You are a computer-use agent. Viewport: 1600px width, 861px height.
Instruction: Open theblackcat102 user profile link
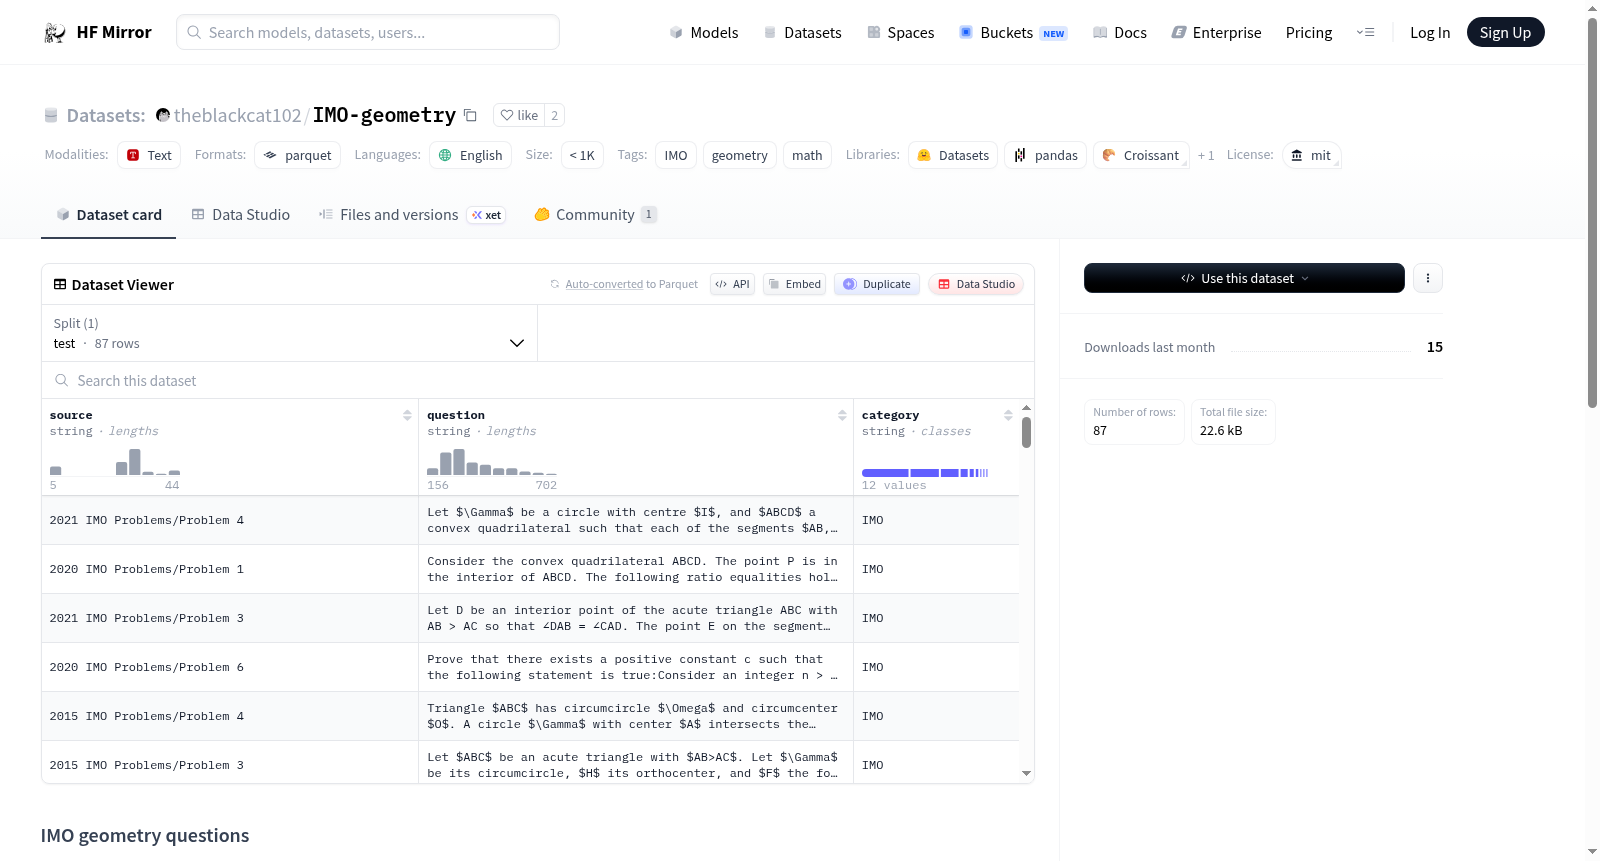click(x=238, y=115)
